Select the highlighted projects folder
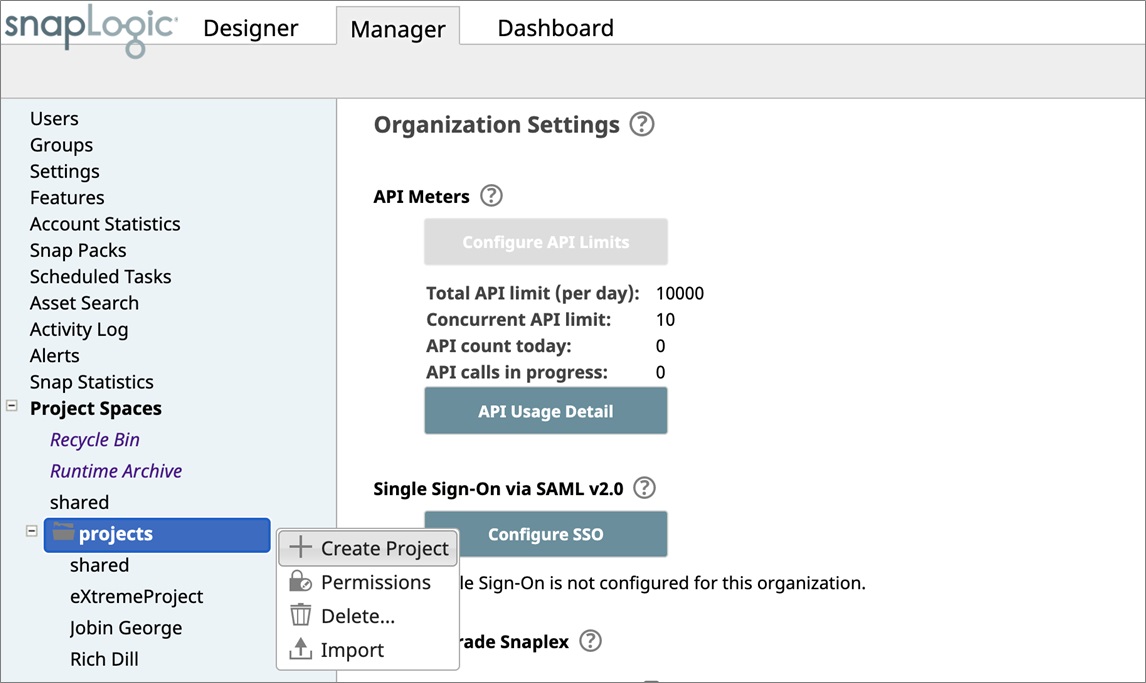The image size is (1146, 683). coord(157,535)
